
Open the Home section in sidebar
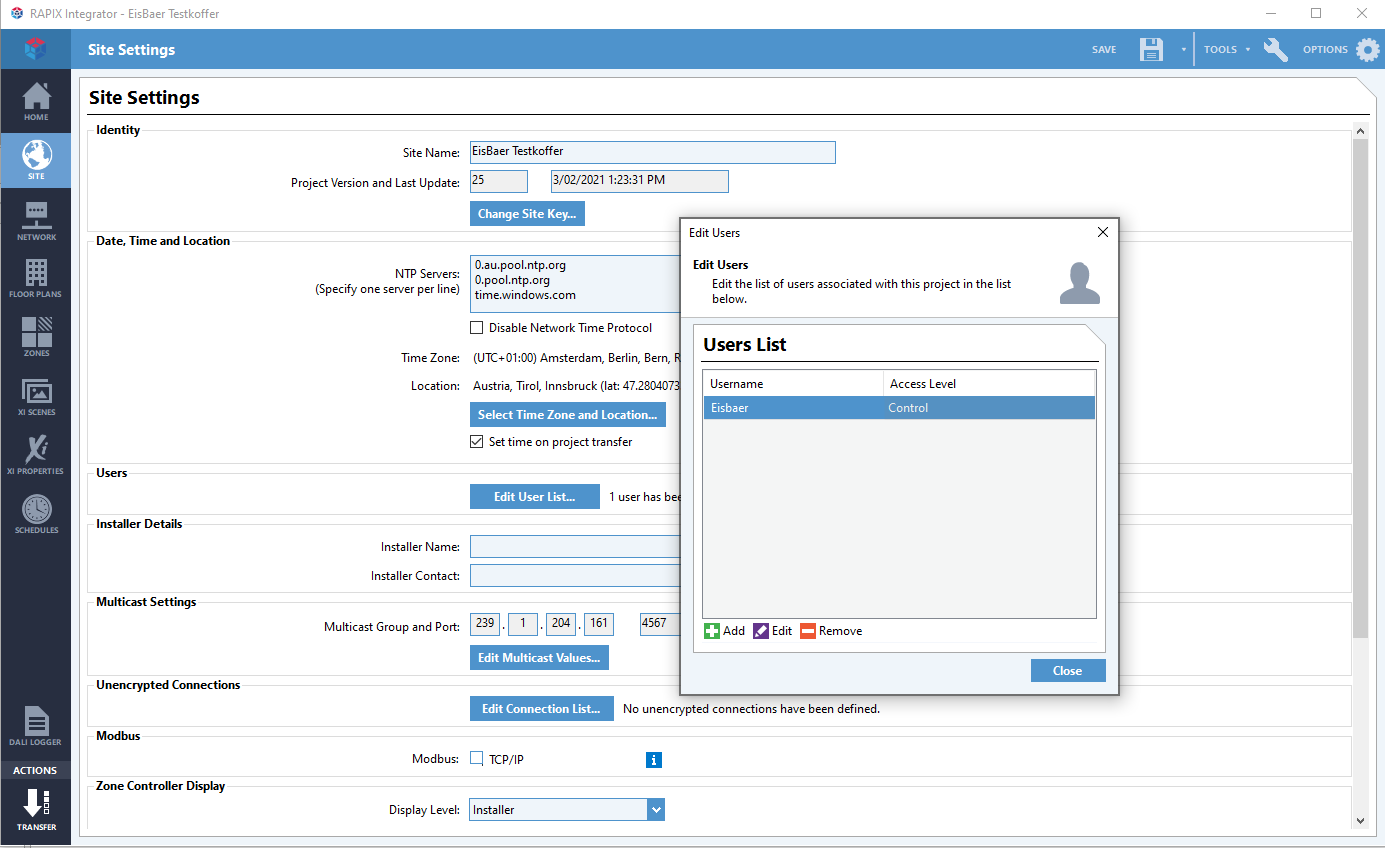coord(36,101)
